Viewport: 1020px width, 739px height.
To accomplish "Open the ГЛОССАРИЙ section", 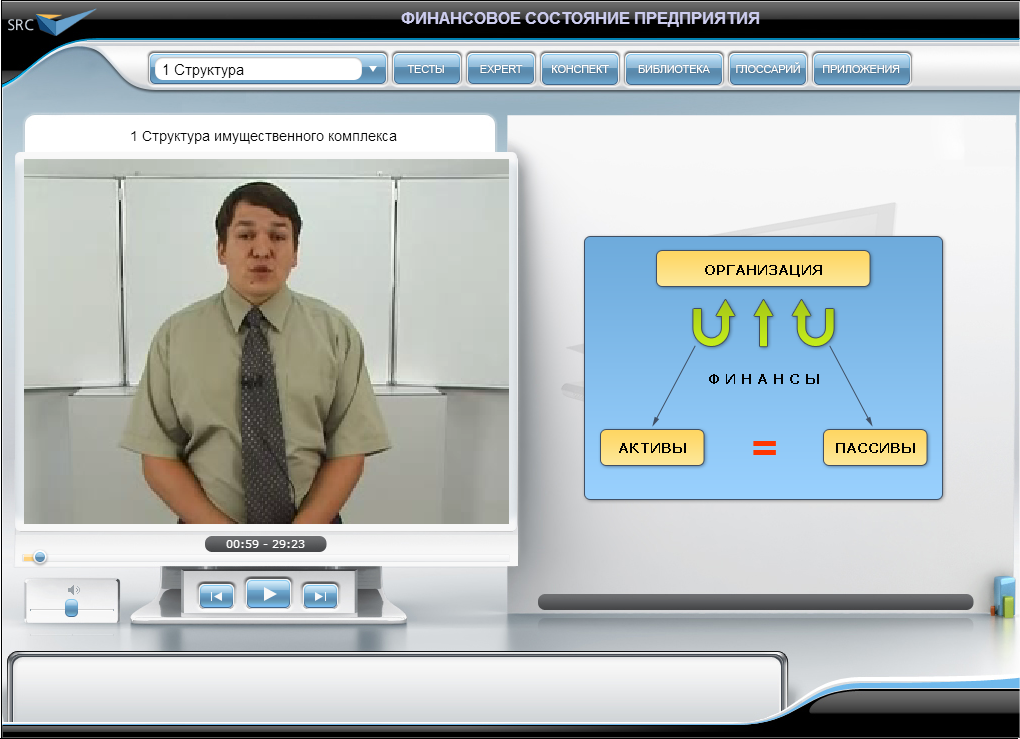I will click(768, 69).
